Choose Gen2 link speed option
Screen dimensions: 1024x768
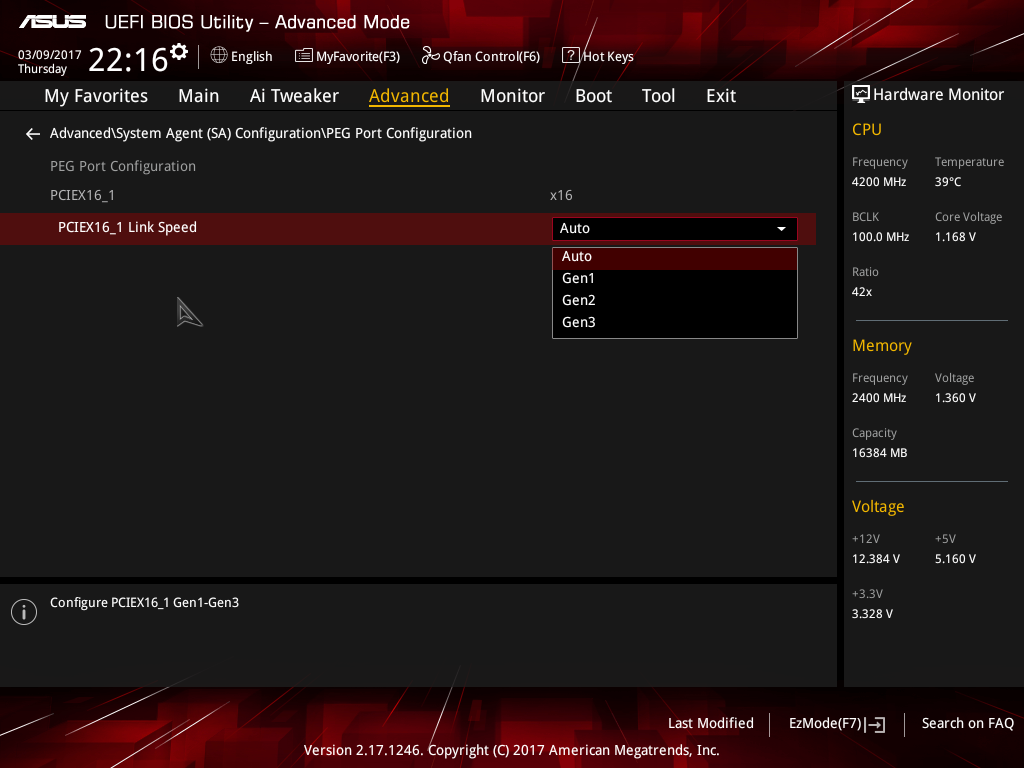click(x=675, y=300)
